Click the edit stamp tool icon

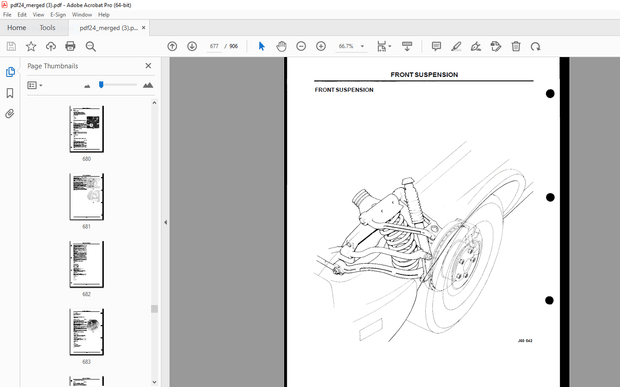496,46
